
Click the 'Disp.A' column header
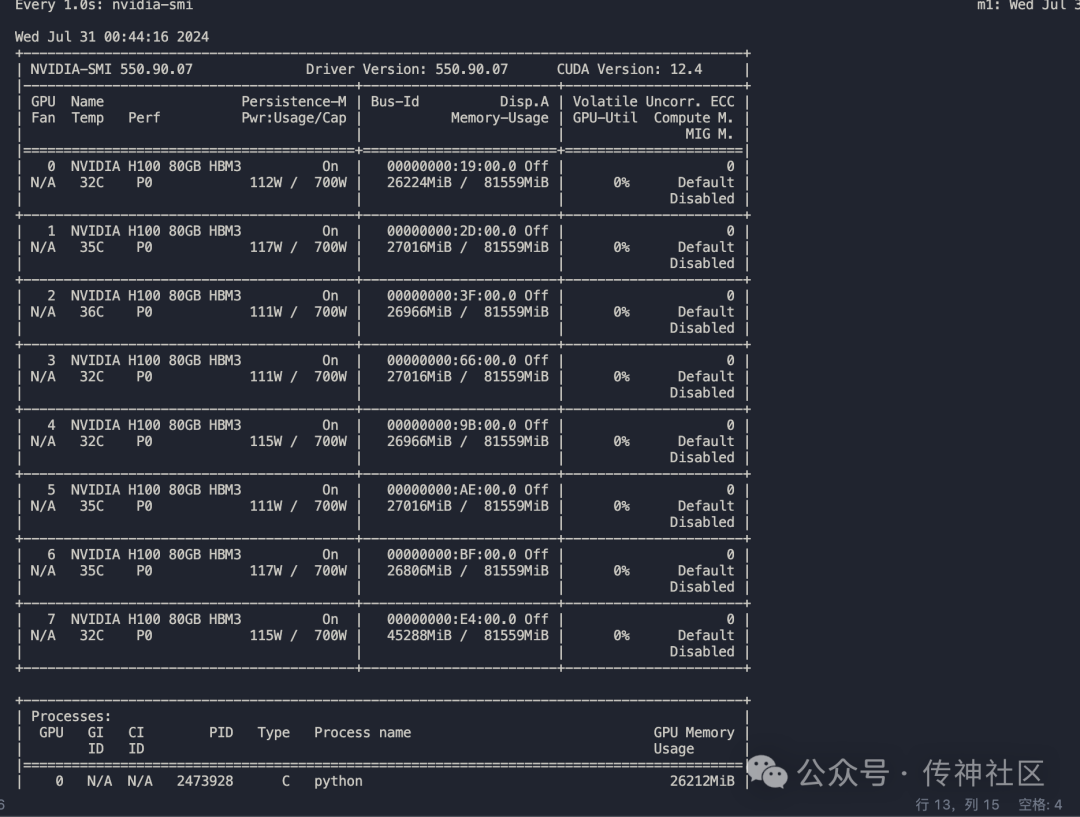(524, 102)
